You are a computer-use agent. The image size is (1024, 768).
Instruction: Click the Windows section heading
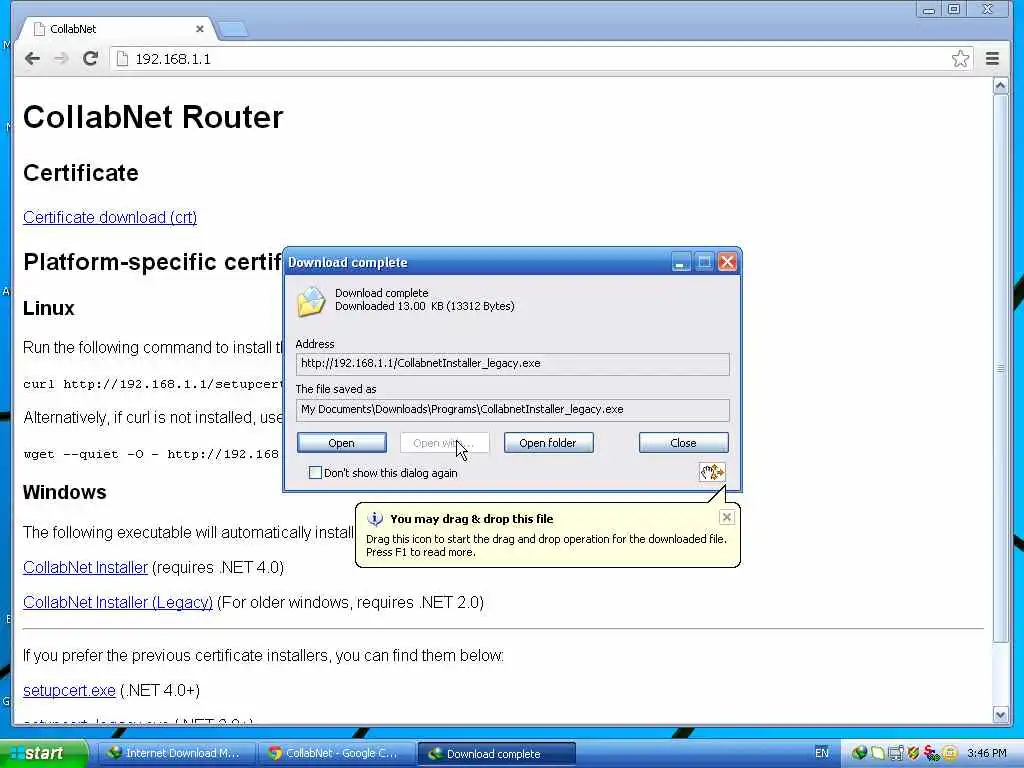[x=64, y=492]
